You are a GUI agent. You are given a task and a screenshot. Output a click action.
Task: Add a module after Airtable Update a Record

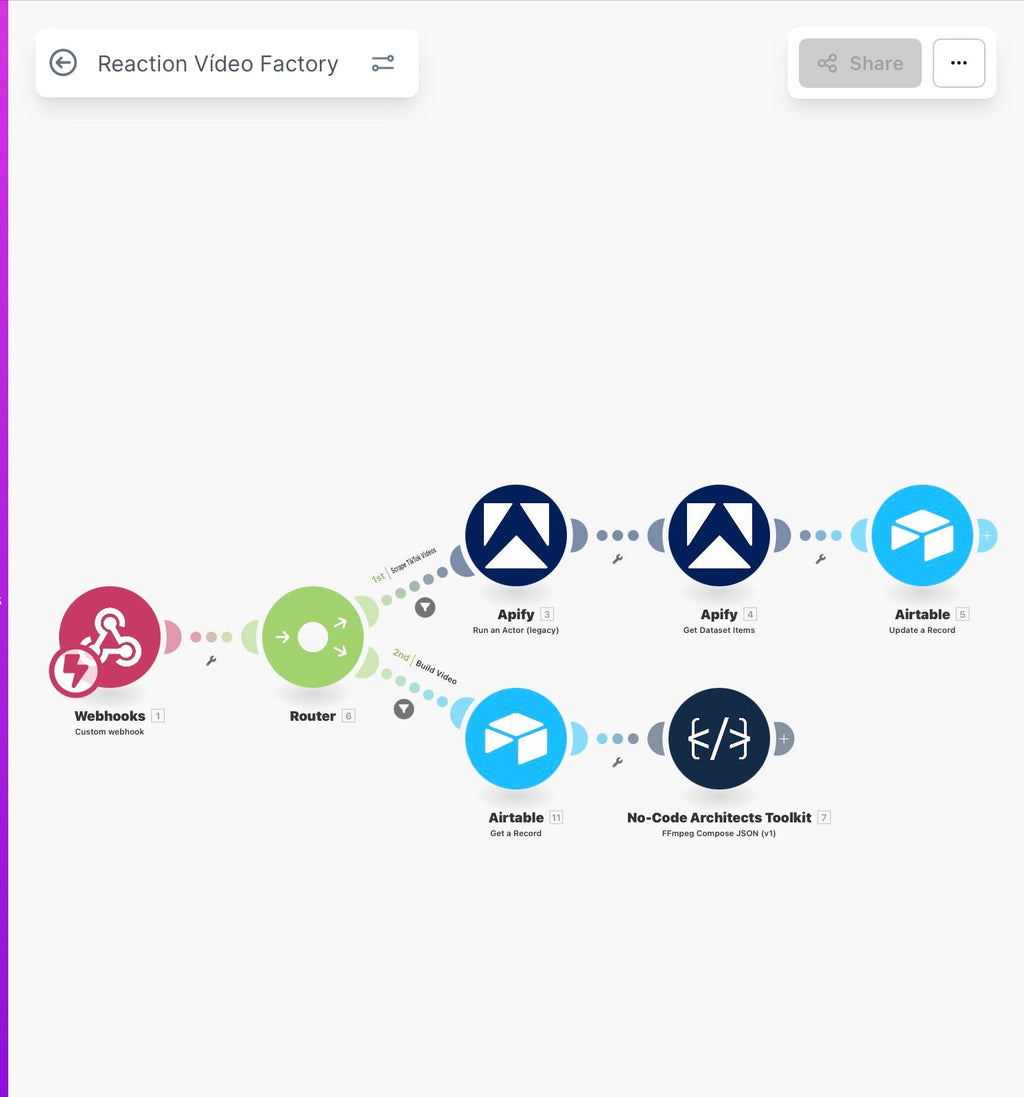click(987, 535)
